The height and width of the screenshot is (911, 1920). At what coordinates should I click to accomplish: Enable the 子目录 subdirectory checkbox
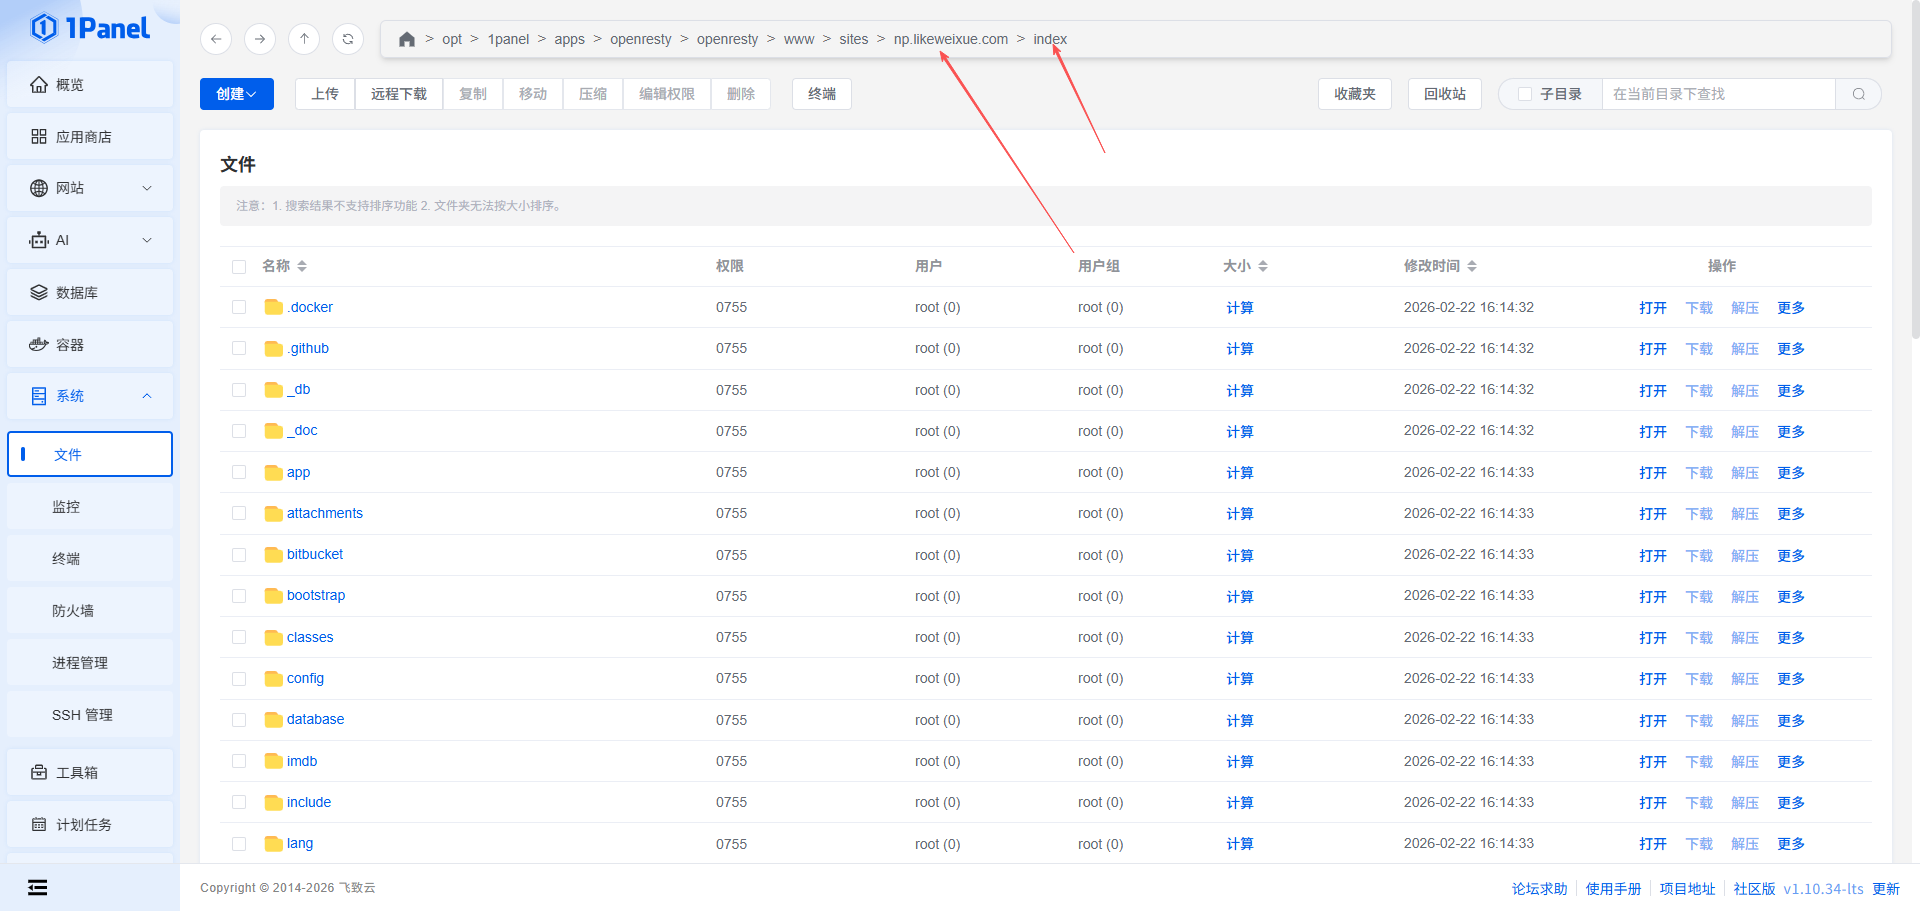[x=1525, y=94]
